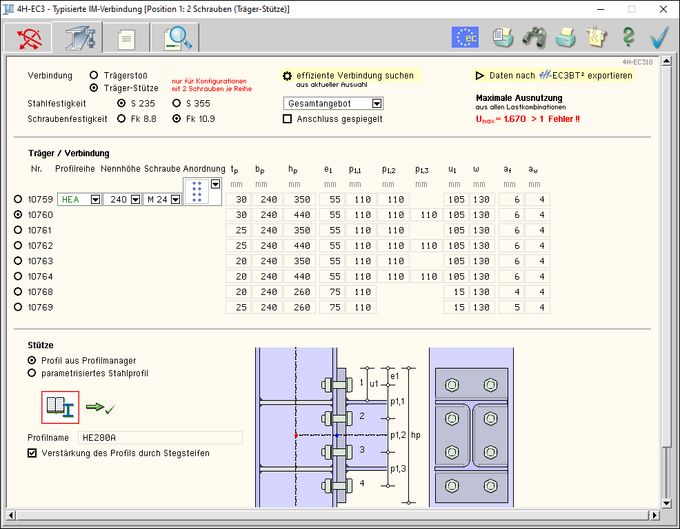Click the gear icon for efficient connection search
680x529 pixels.
click(288, 76)
